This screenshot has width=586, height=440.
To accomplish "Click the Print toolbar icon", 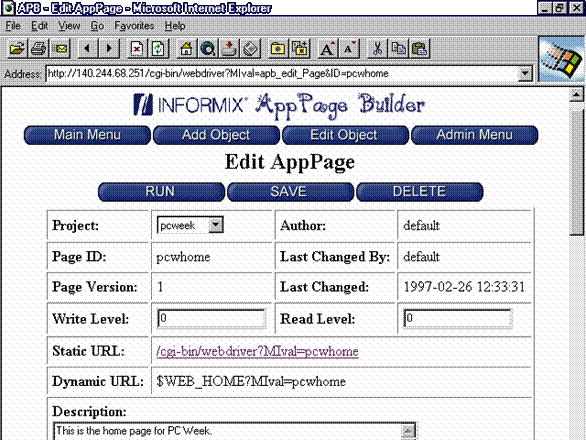I will pyautogui.click(x=38, y=49).
